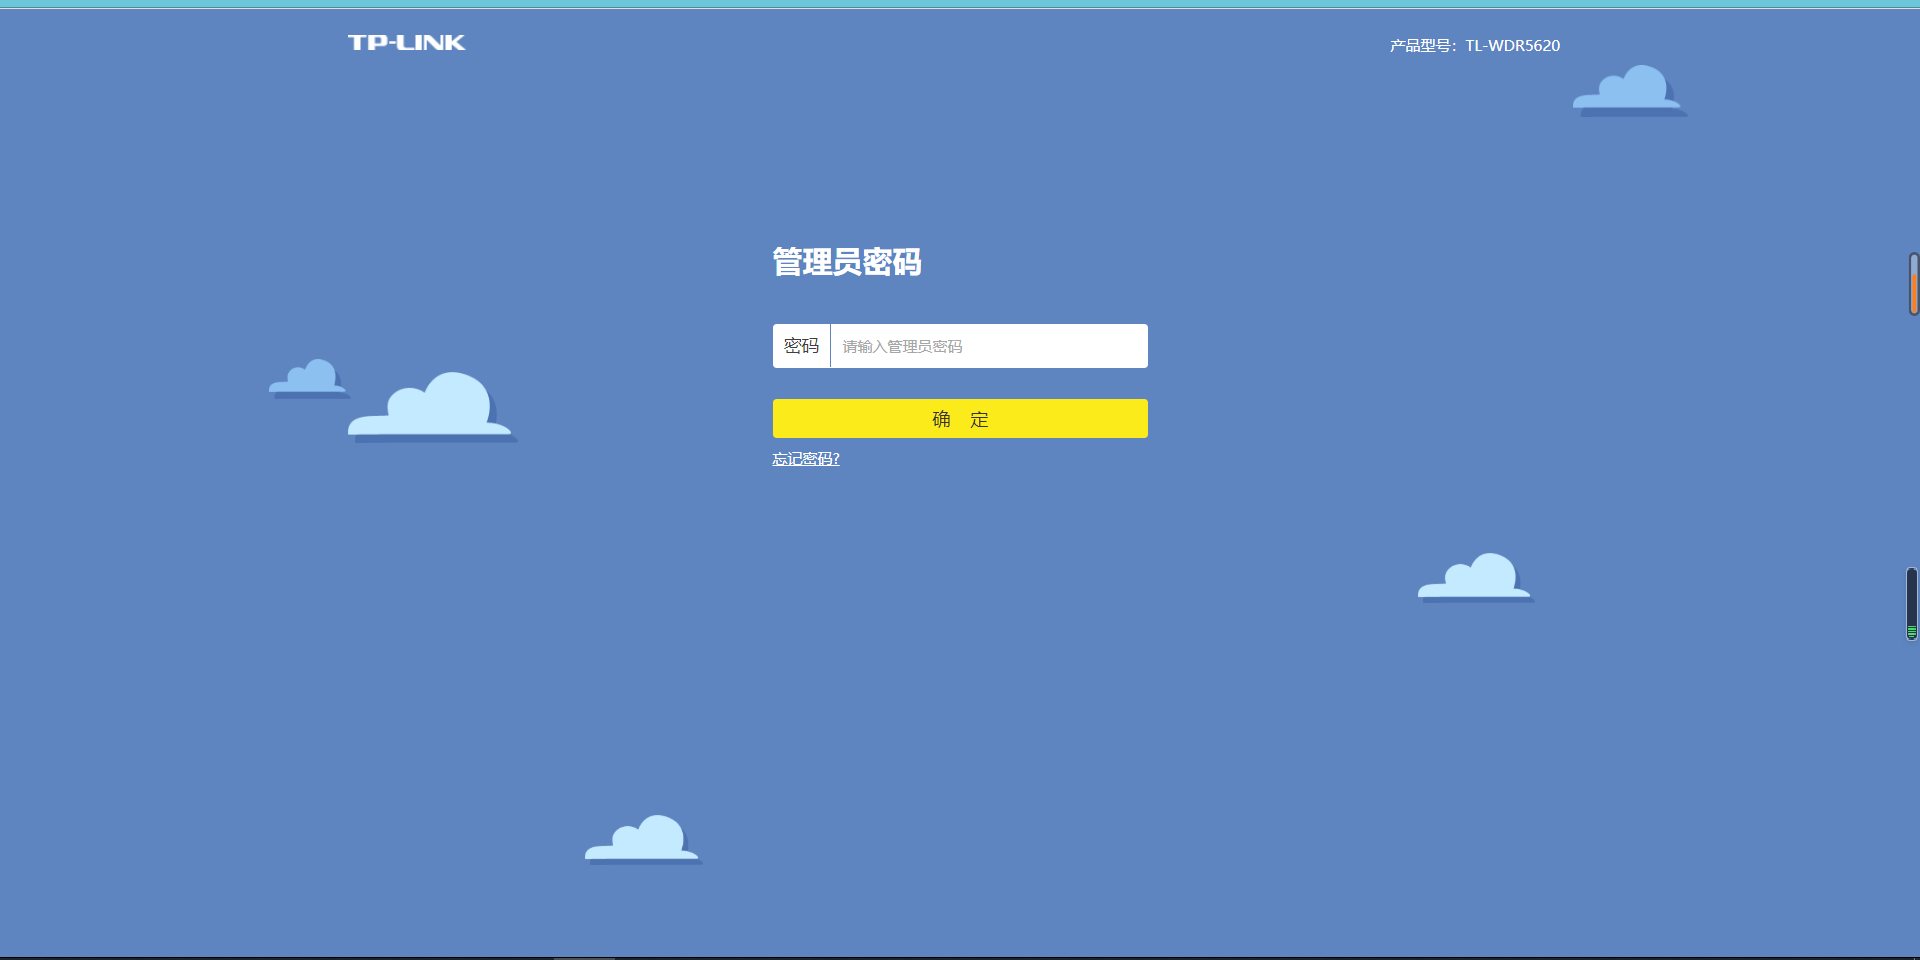Open the 忘记密码? link
The width and height of the screenshot is (1920, 960).
pyautogui.click(x=805, y=459)
